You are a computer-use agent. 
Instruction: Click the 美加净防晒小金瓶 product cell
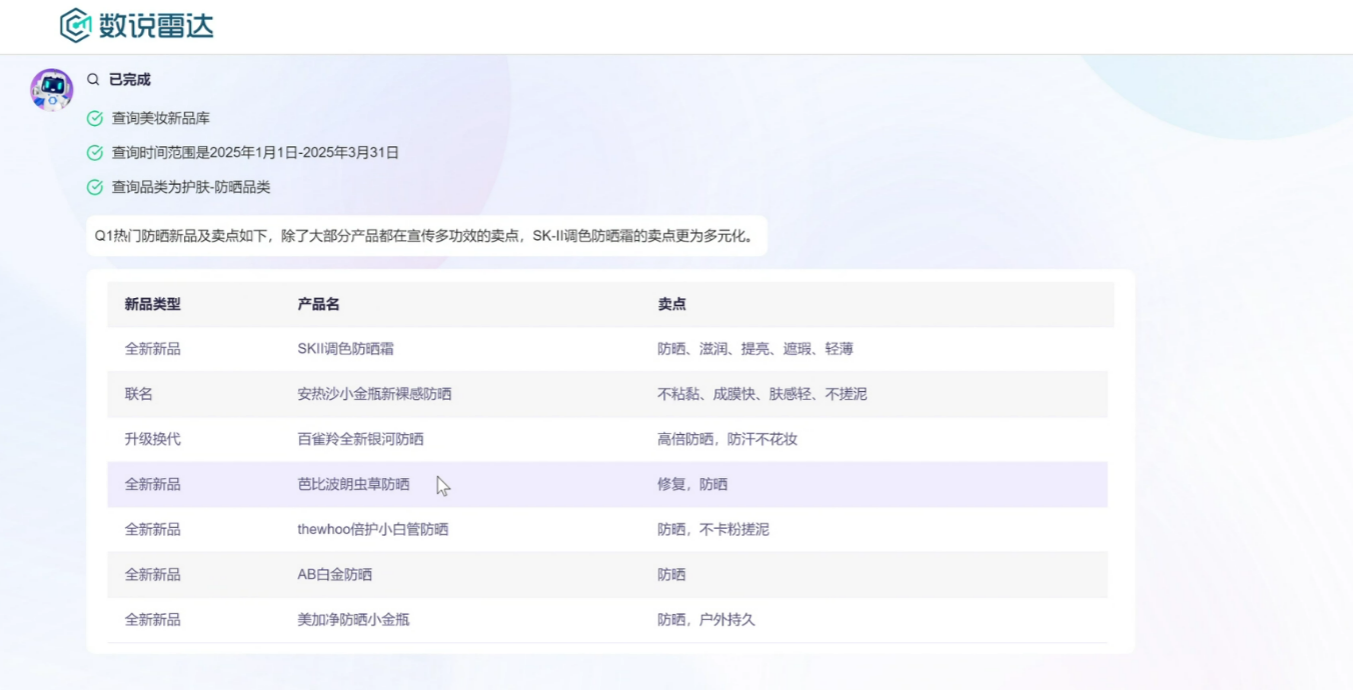[x=354, y=620]
